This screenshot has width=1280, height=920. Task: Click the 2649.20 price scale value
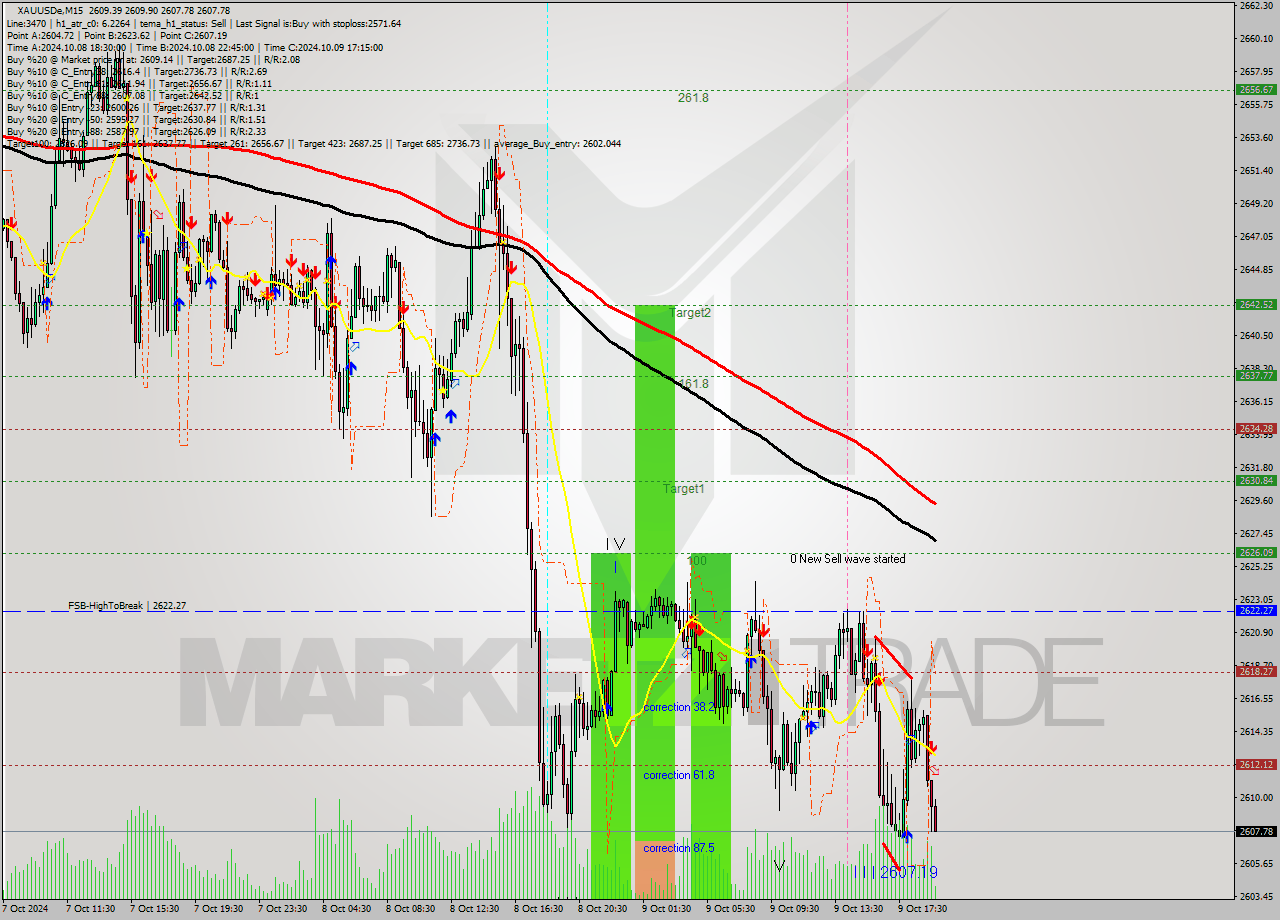(1256, 203)
